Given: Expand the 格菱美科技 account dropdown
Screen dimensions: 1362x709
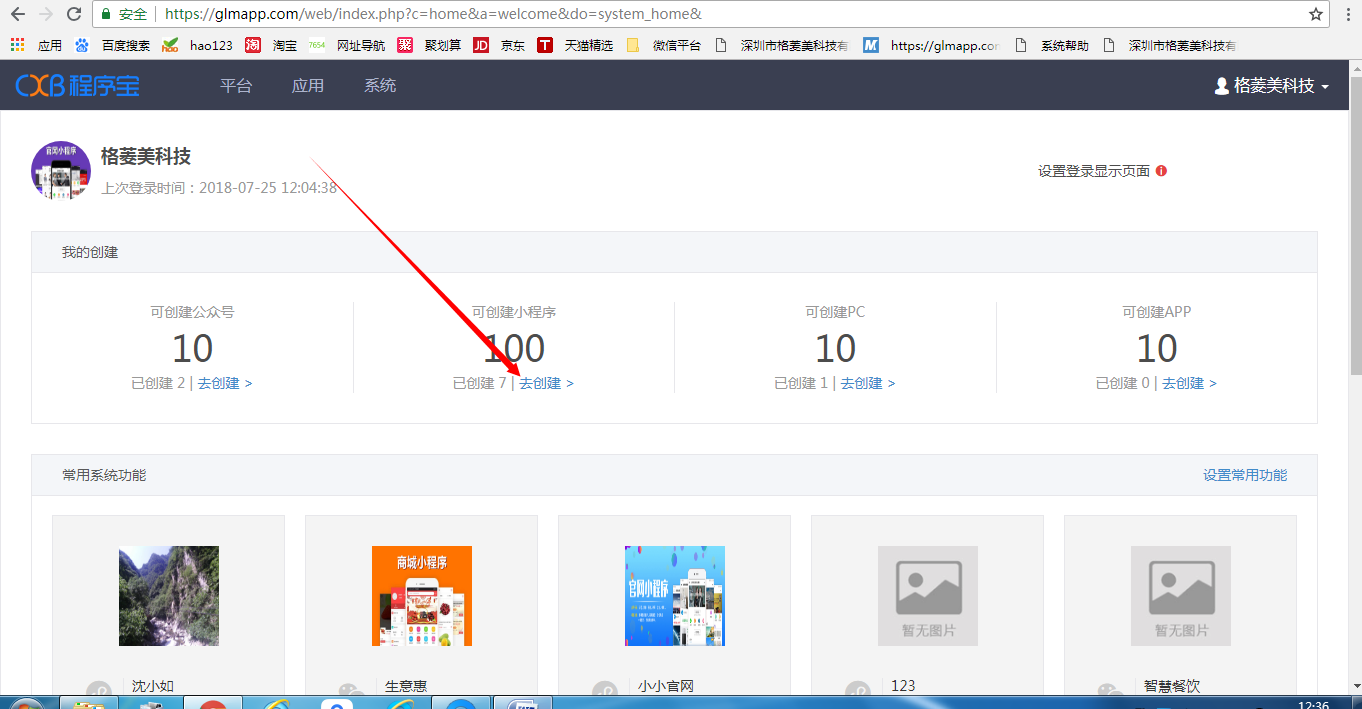Looking at the screenshot, I should (1272, 86).
